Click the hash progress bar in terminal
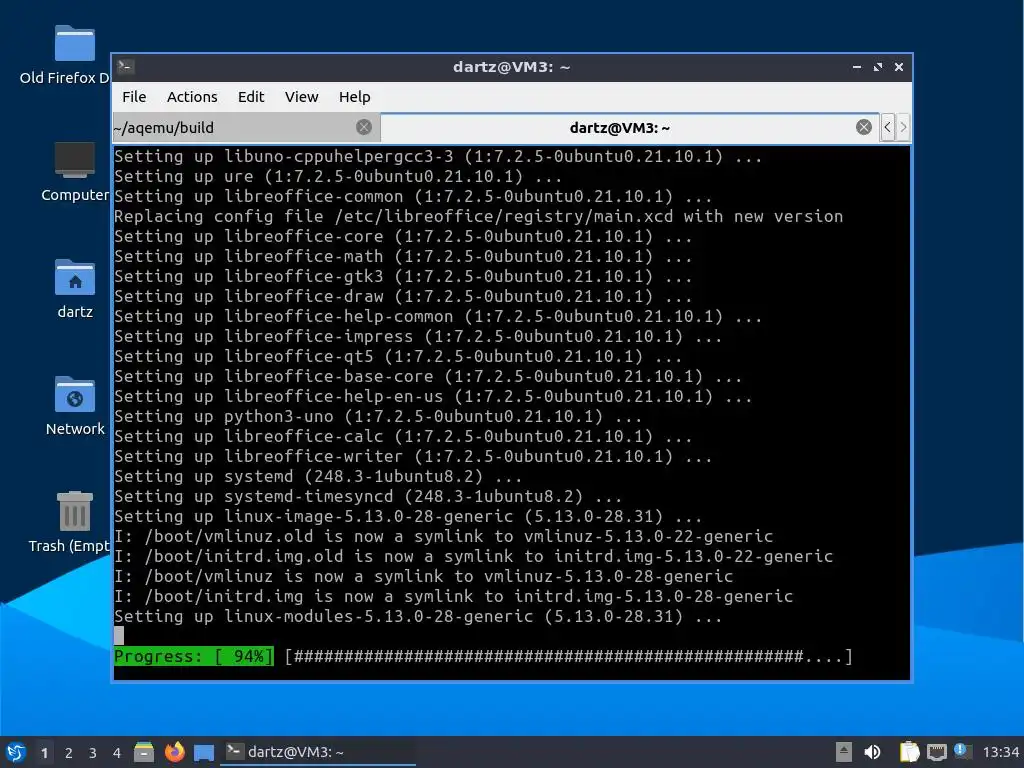The image size is (1024, 768). coord(569,656)
